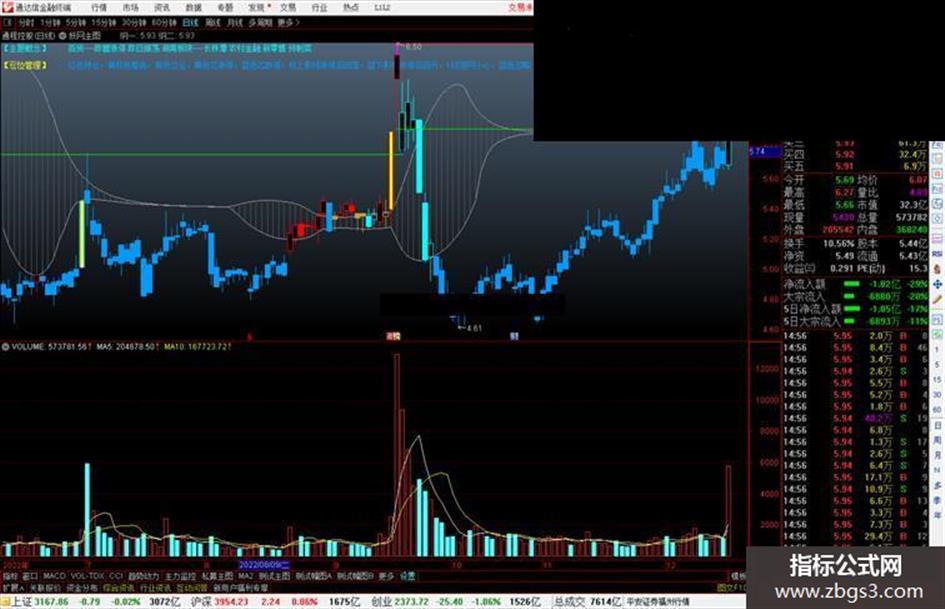Select the MA2 indicator tab
This screenshot has width=945, height=609.
pyautogui.click(x=245, y=576)
